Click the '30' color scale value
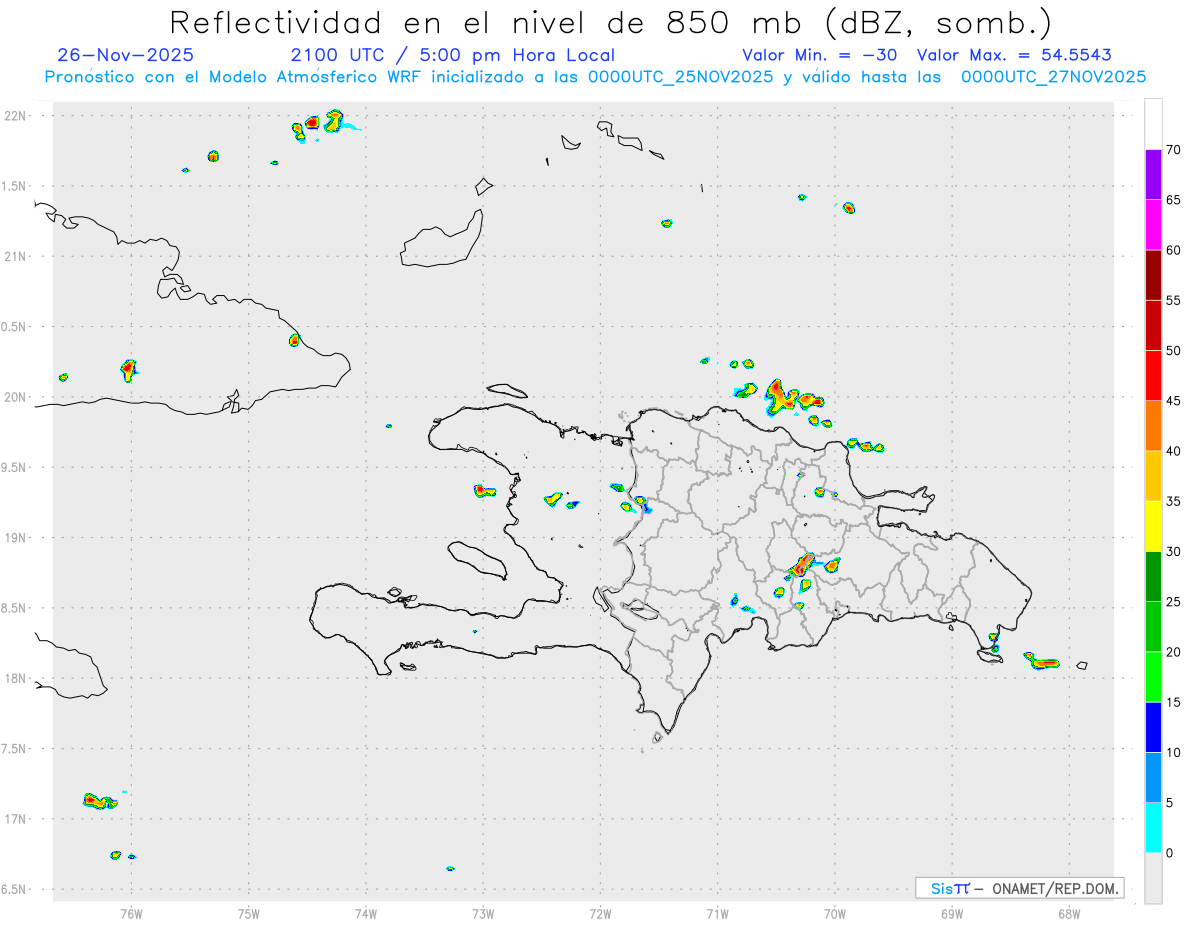 click(1173, 552)
